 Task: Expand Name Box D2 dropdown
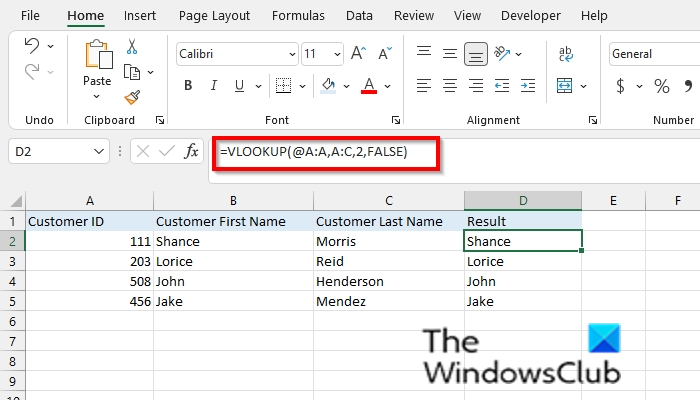coord(99,151)
